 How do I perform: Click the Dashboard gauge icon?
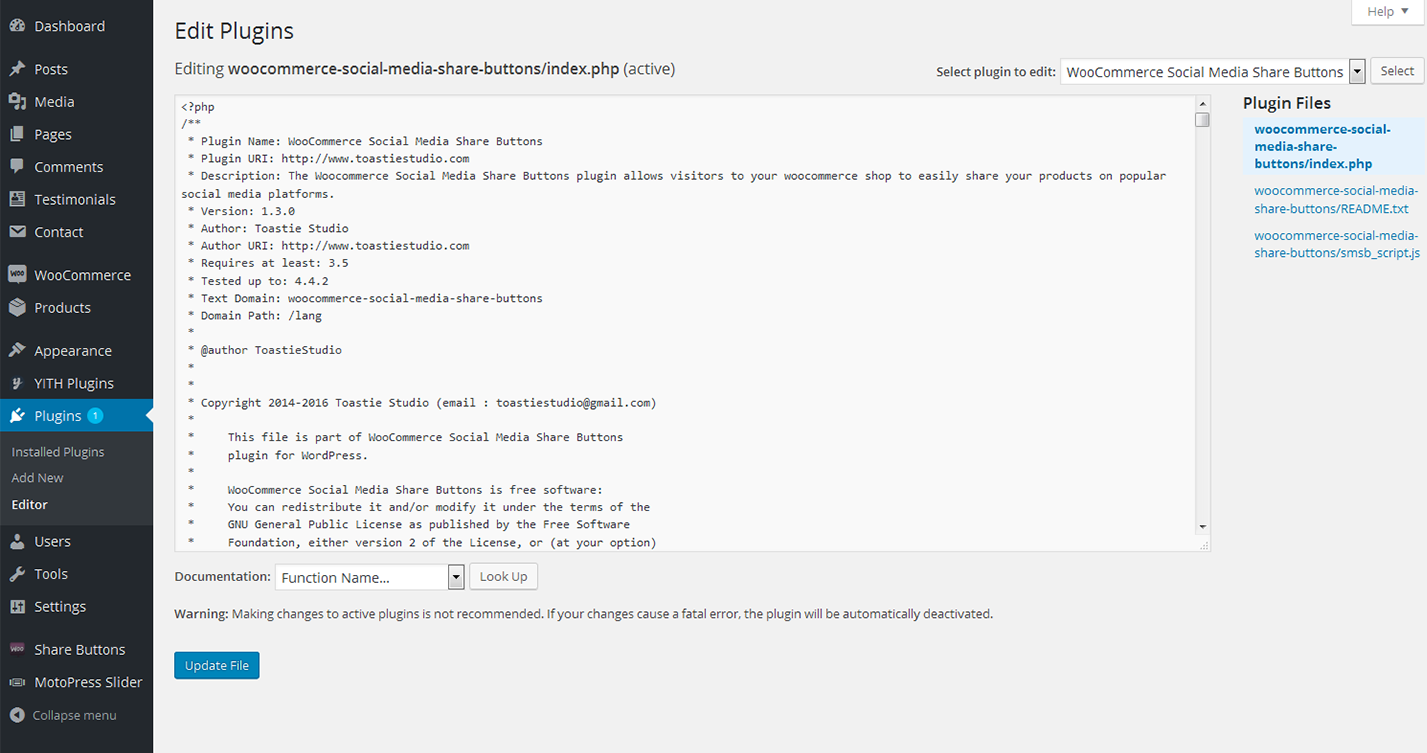(x=17, y=26)
